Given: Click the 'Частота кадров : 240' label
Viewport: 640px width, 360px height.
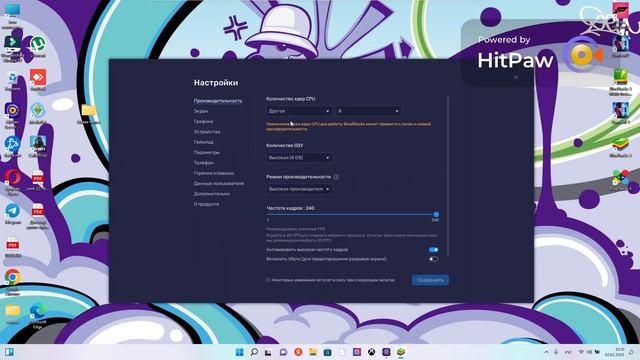Looking at the screenshot, I should pos(291,208).
